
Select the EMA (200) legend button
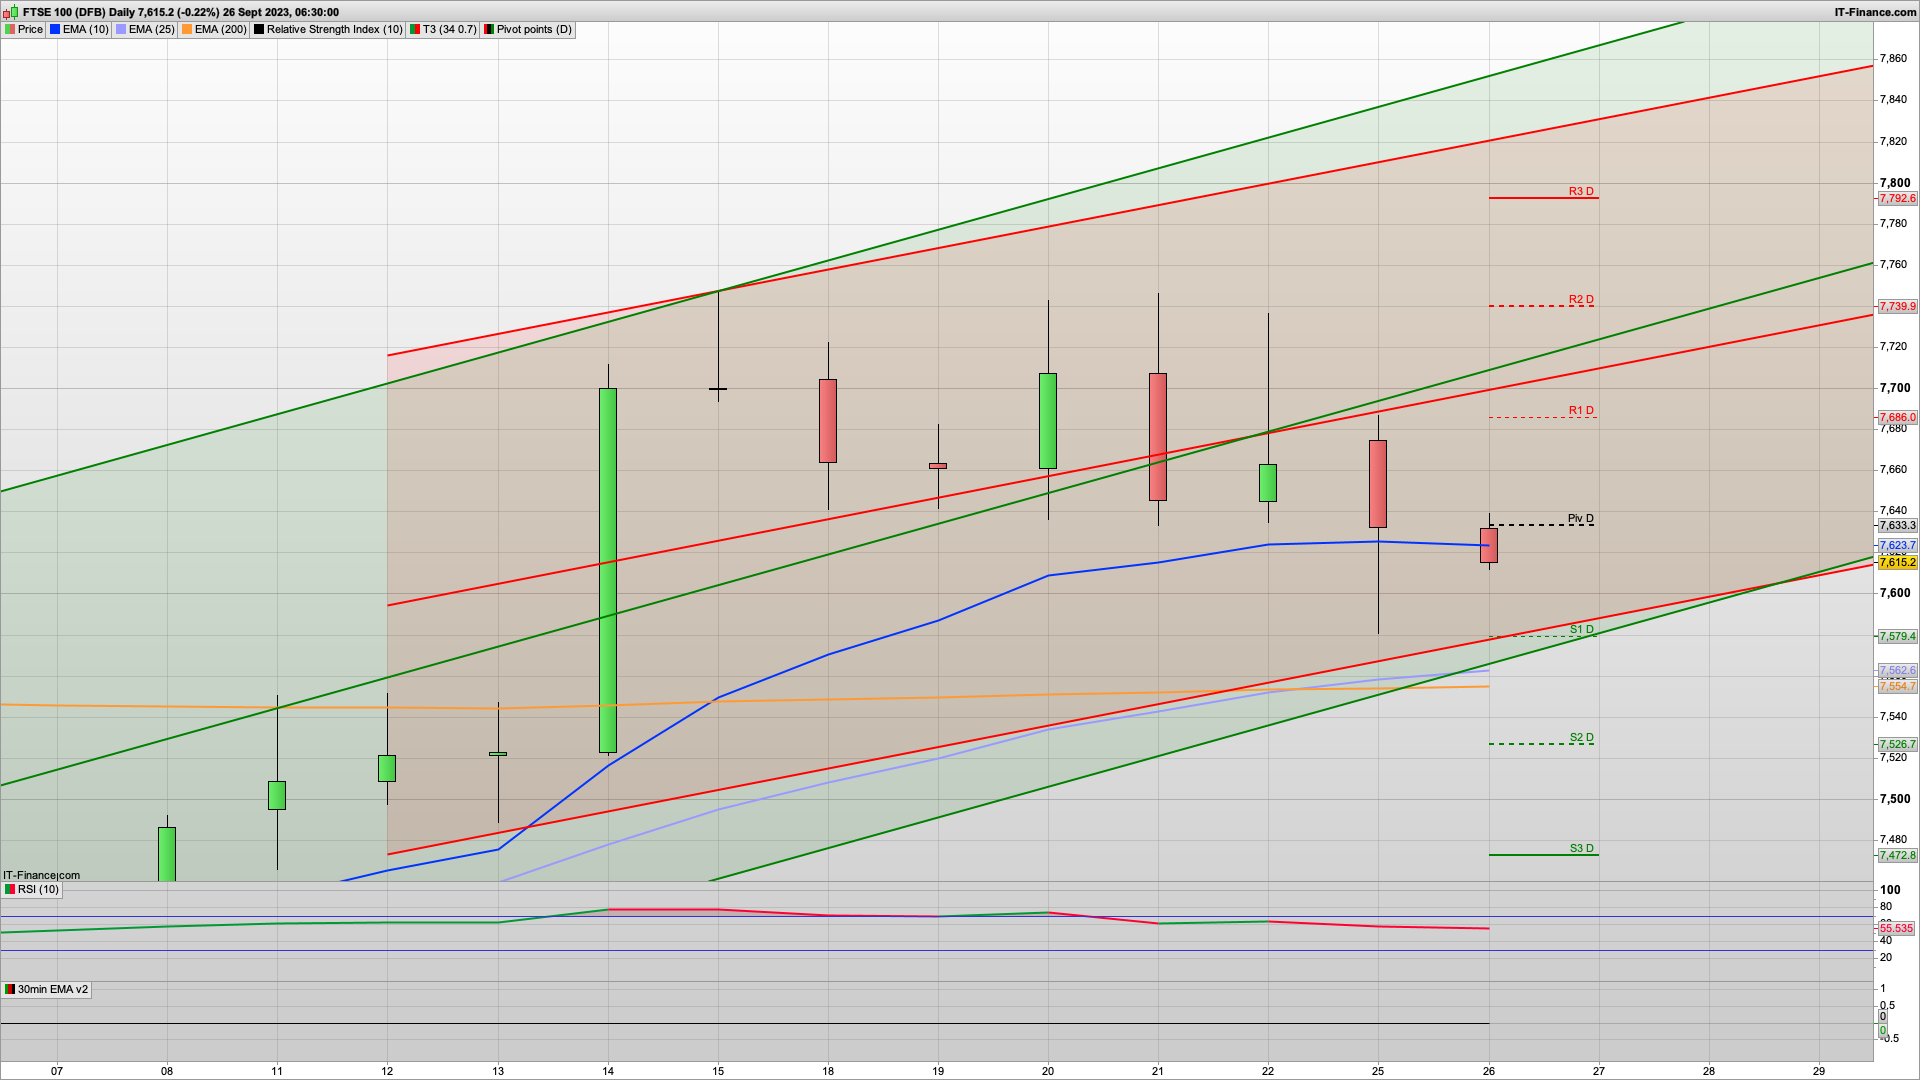click(214, 29)
